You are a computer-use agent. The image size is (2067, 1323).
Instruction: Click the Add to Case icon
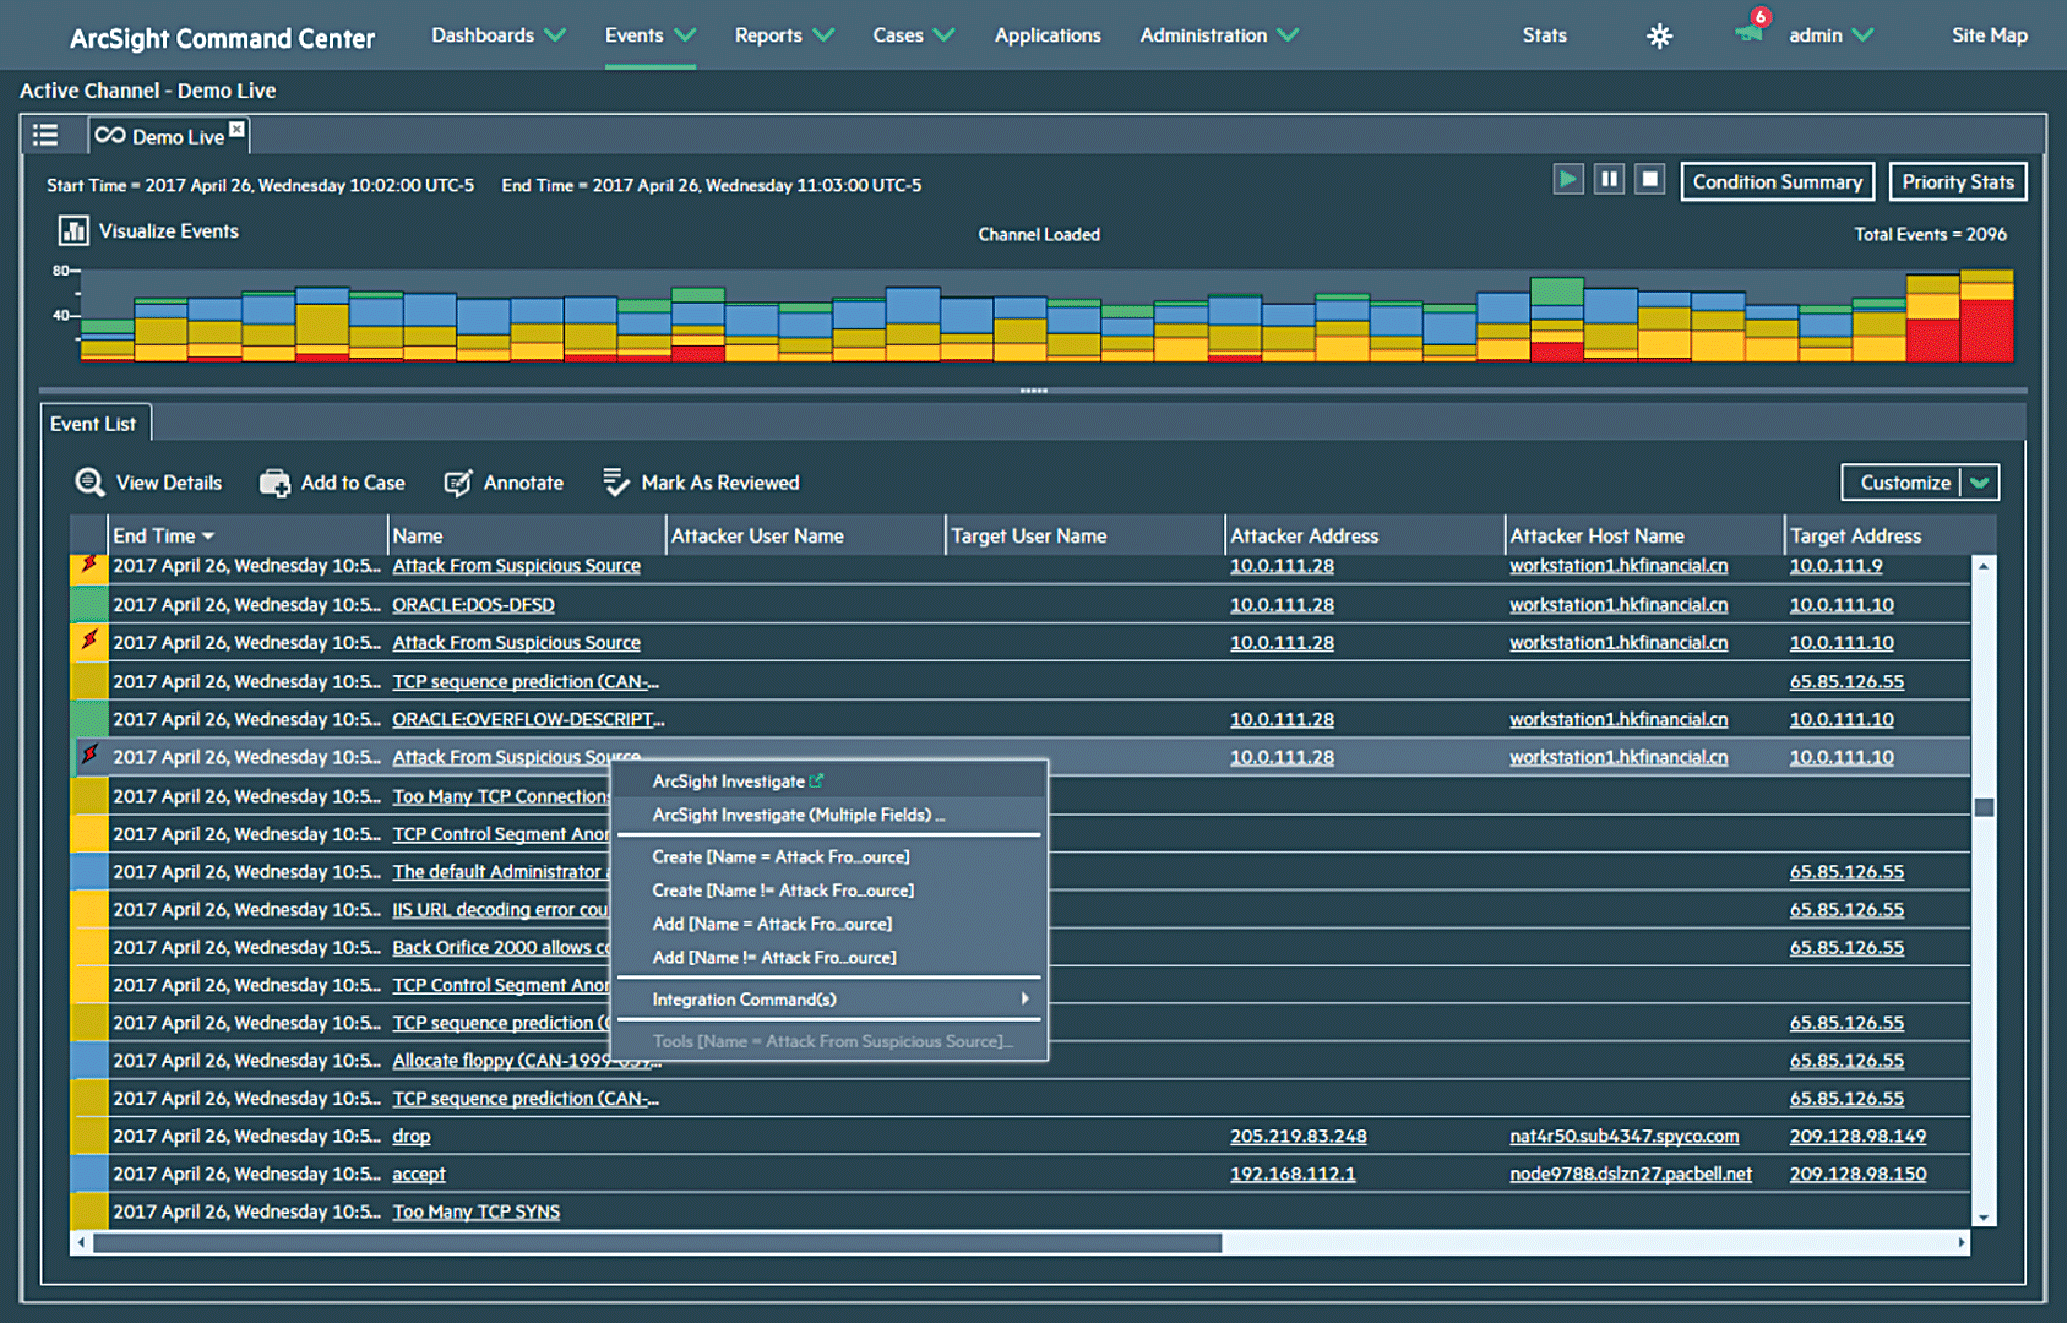[275, 483]
